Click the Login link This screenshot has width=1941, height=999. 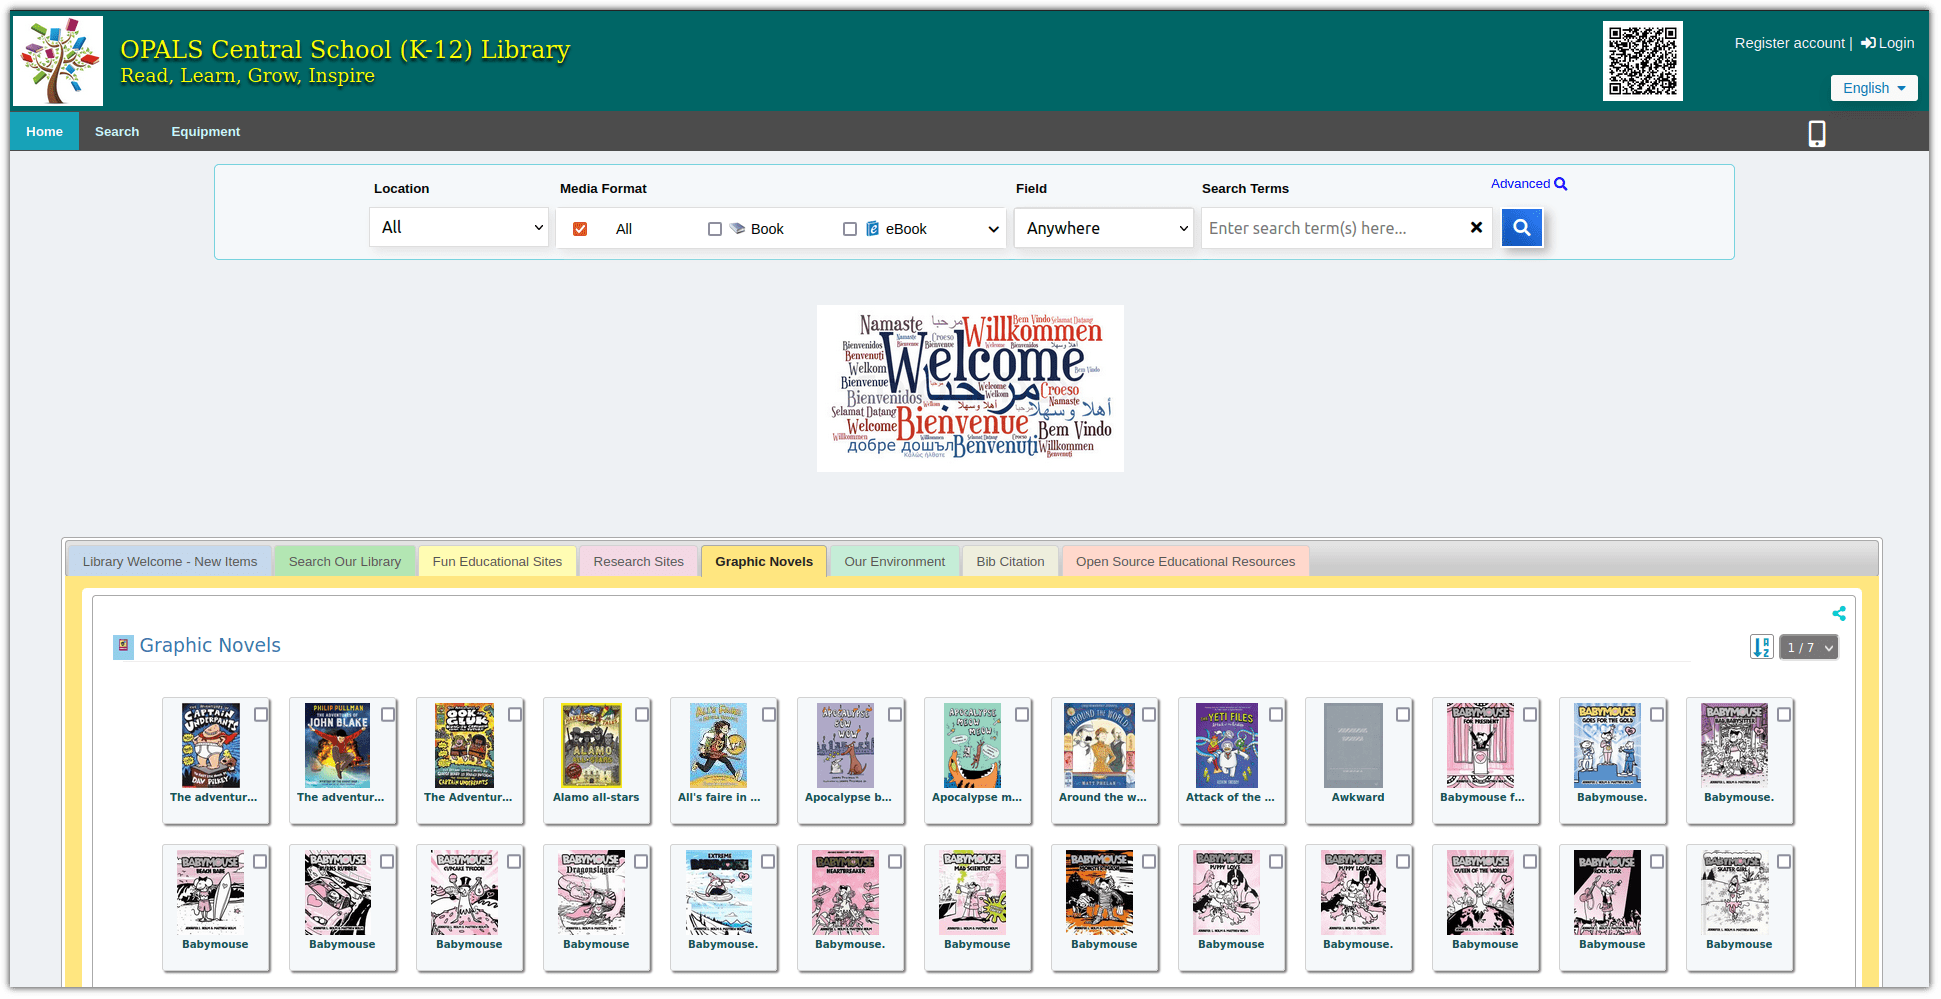click(x=1893, y=42)
